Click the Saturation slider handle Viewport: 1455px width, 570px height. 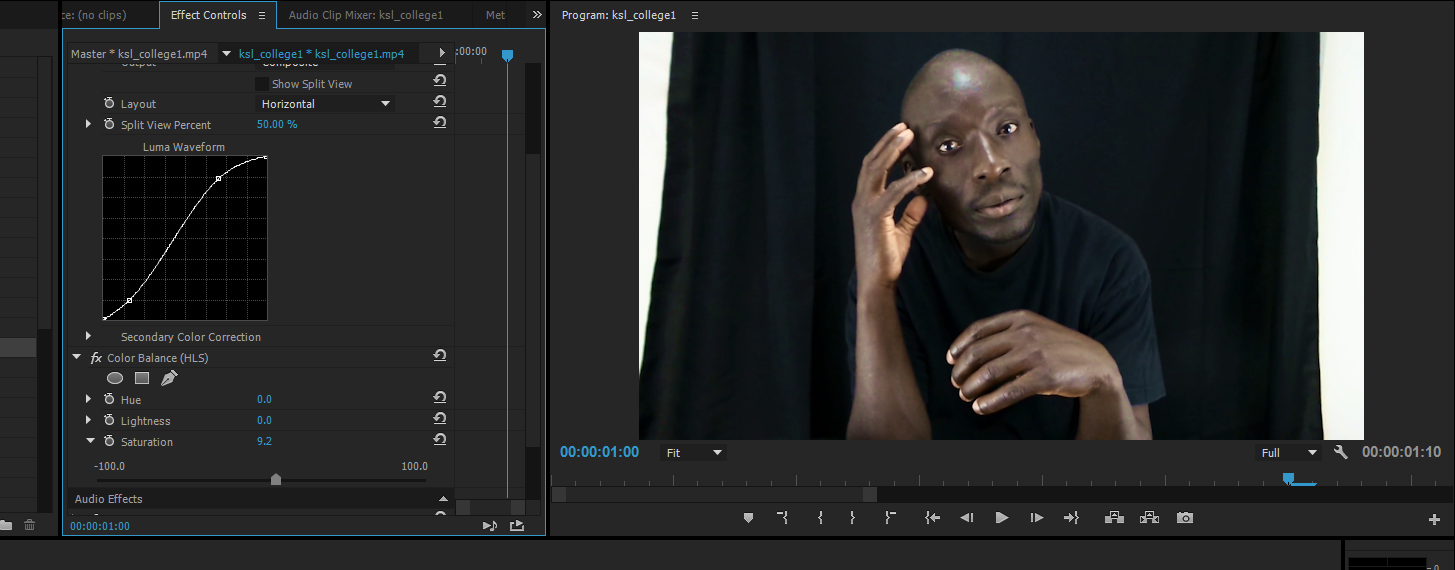[x=276, y=480]
